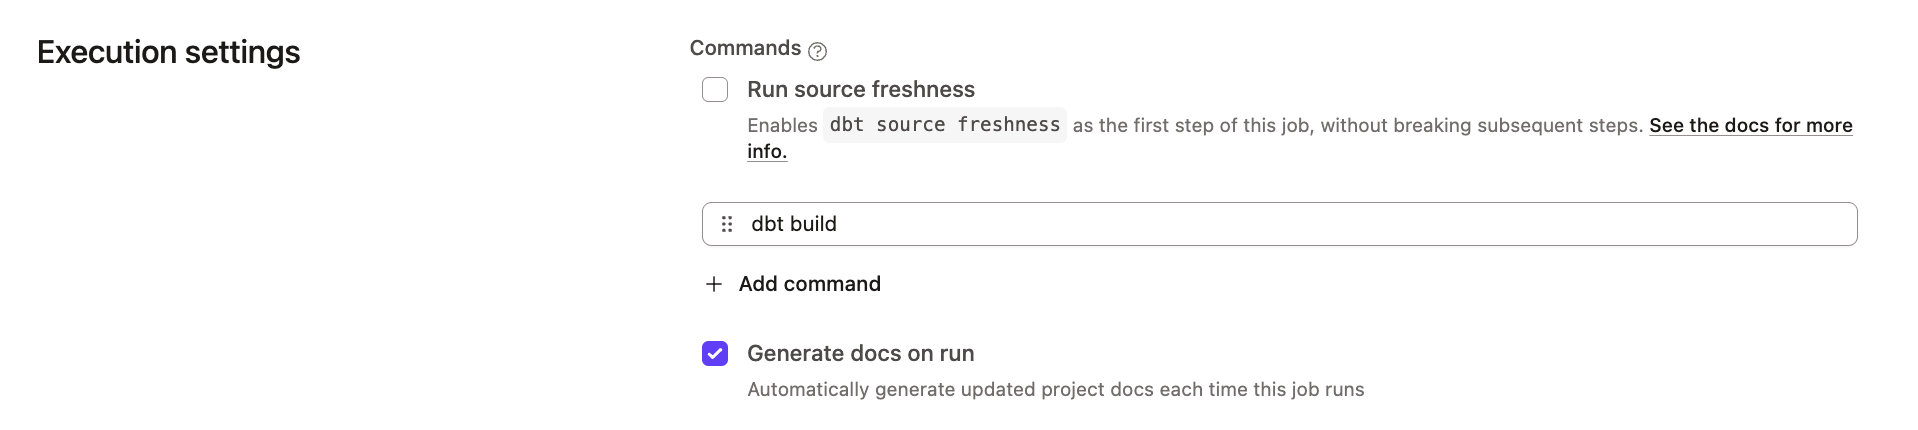1918x430 pixels.
Task: Click the Generate docs on run label
Action: pos(860,353)
